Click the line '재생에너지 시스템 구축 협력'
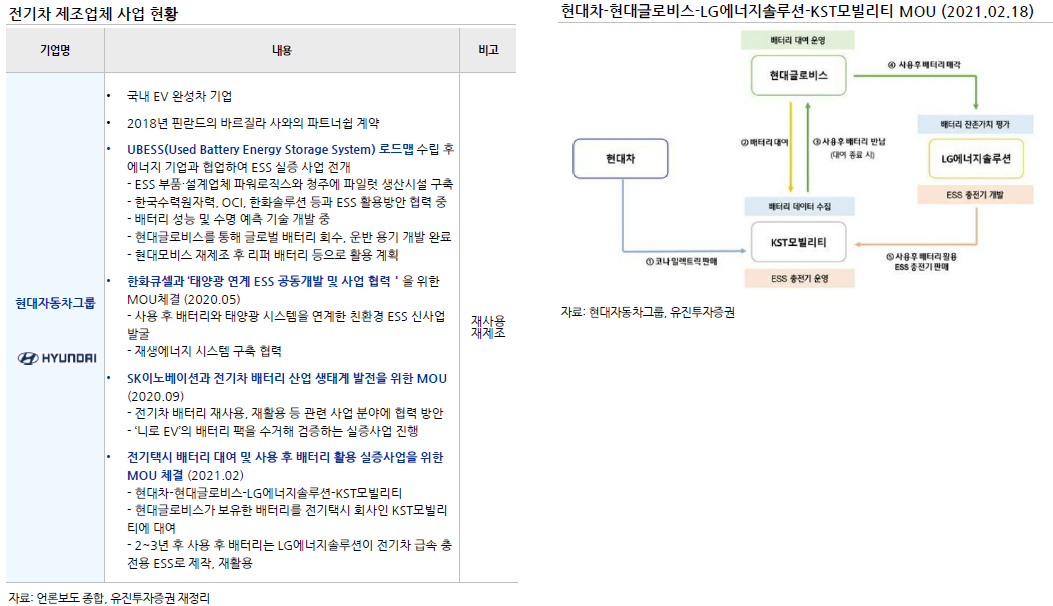The height and width of the screenshot is (606, 1053). click(x=204, y=351)
